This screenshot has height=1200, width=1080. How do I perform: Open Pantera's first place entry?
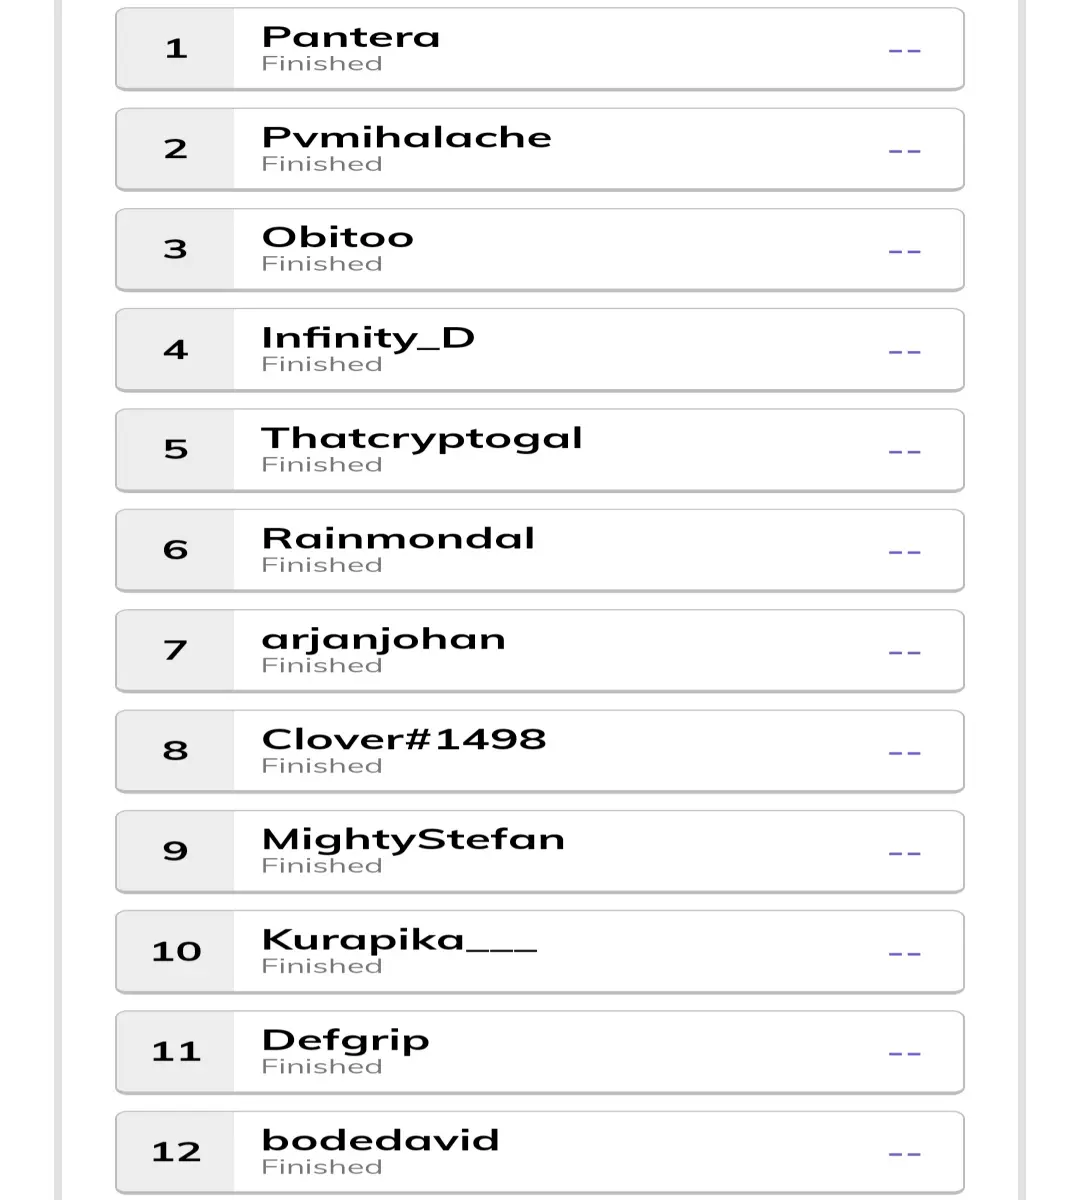tap(540, 49)
